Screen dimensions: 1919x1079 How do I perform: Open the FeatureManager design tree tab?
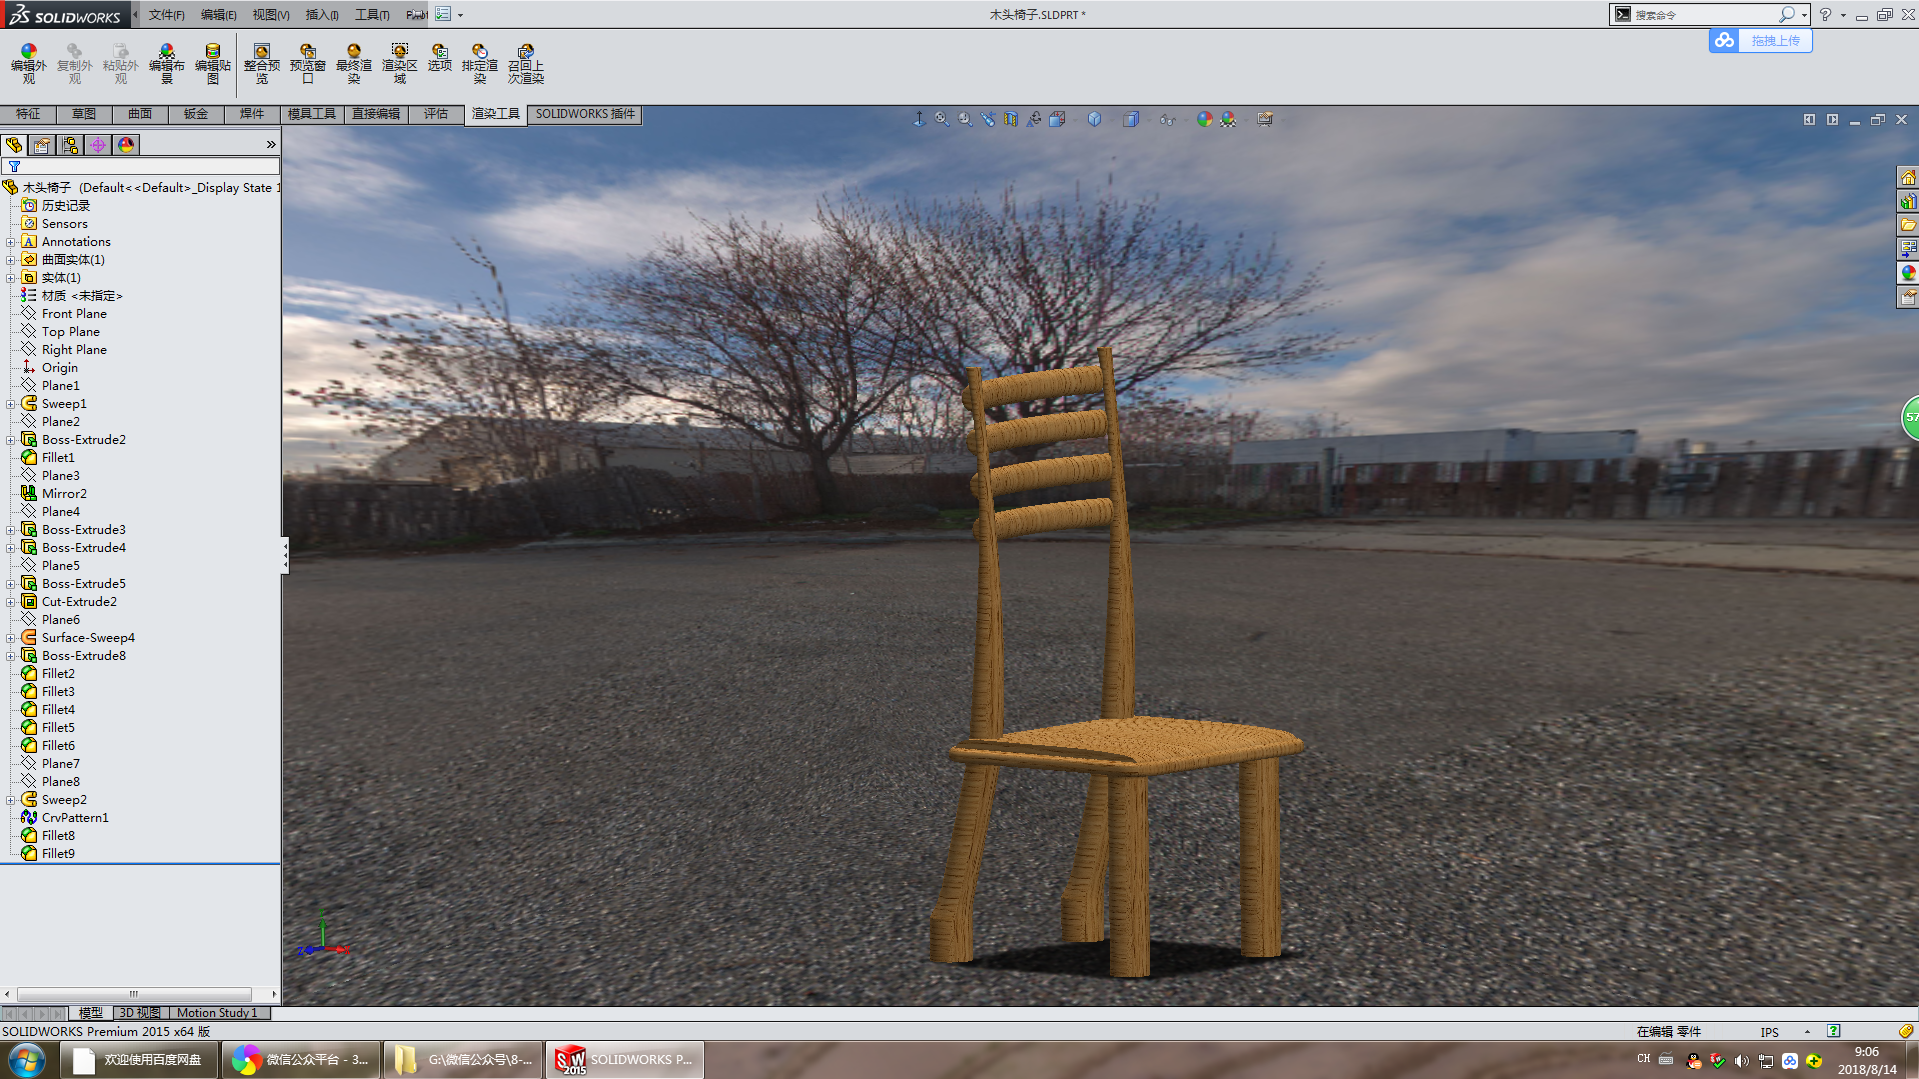[14, 145]
